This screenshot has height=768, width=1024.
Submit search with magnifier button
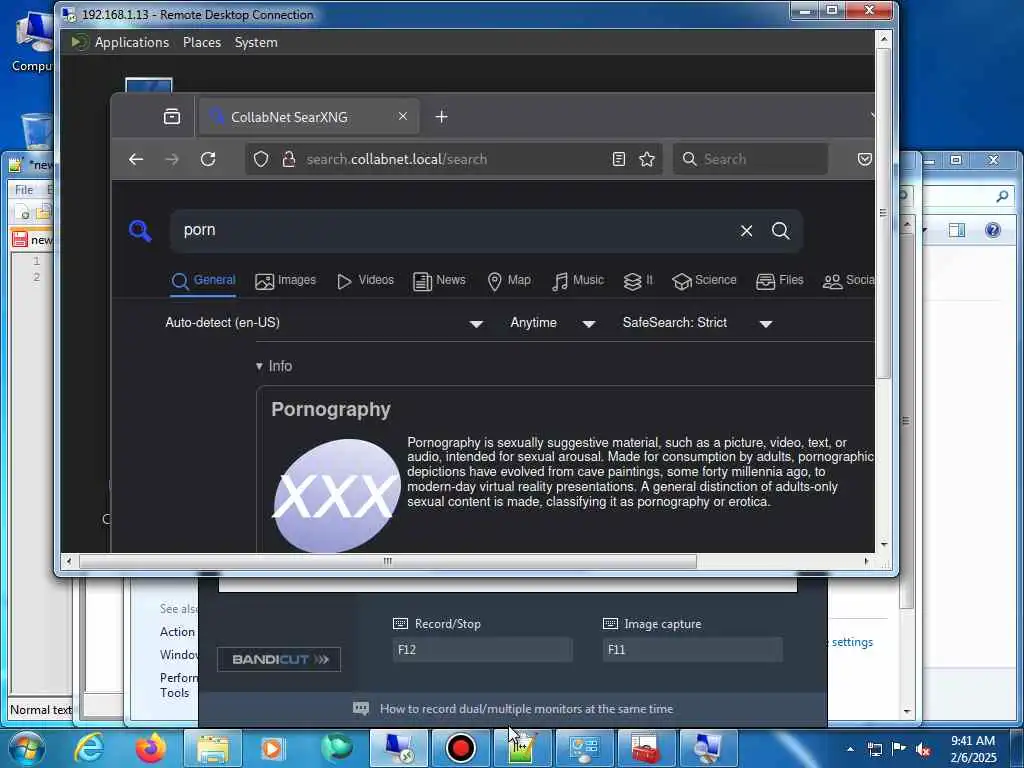tap(780, 231)
